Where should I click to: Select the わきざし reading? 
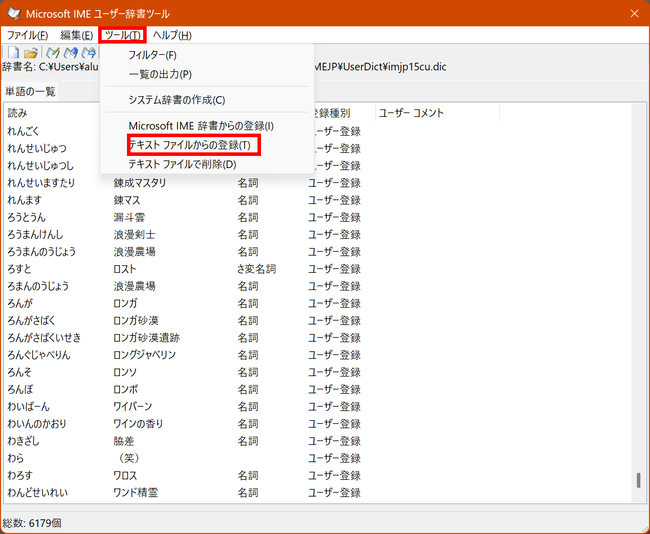(23, 441)
